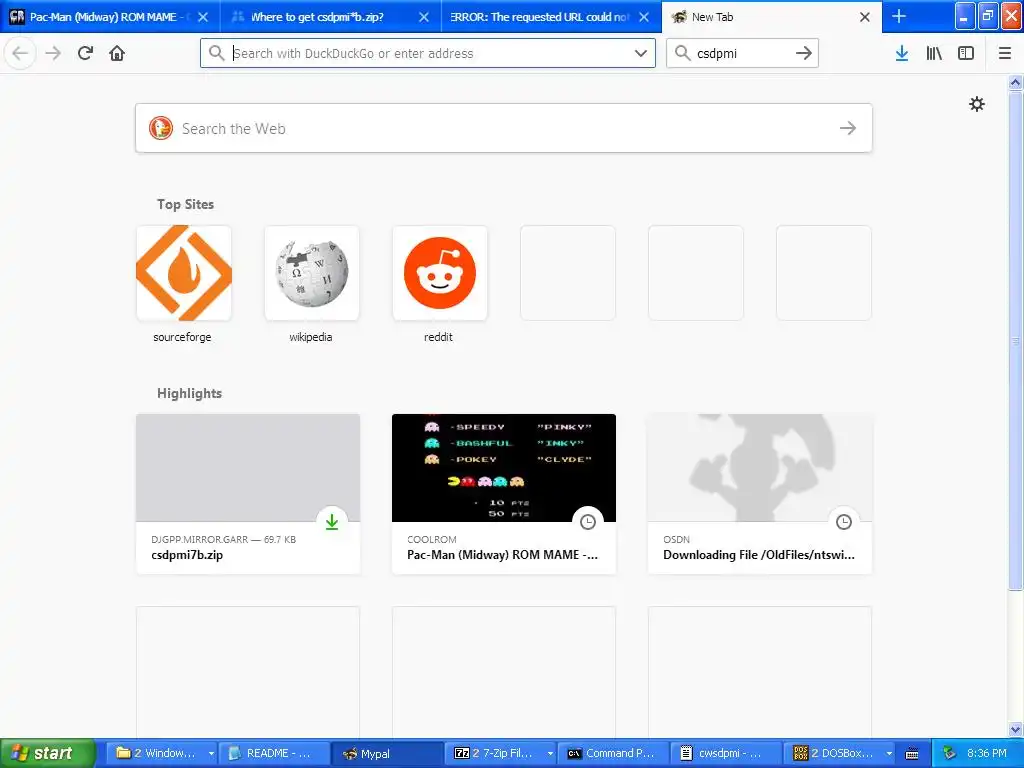Click the system tray network icon
The image size is (1024, 768).
[x=950, y=753]
